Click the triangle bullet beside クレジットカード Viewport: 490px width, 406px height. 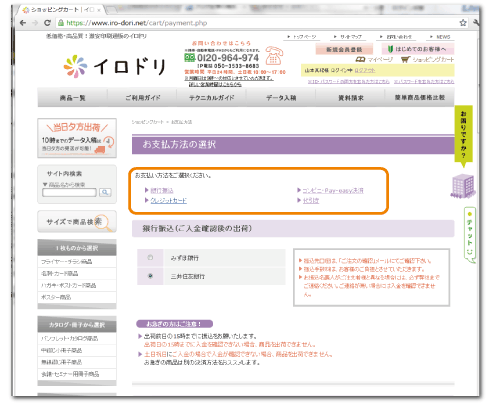(147, 200)
